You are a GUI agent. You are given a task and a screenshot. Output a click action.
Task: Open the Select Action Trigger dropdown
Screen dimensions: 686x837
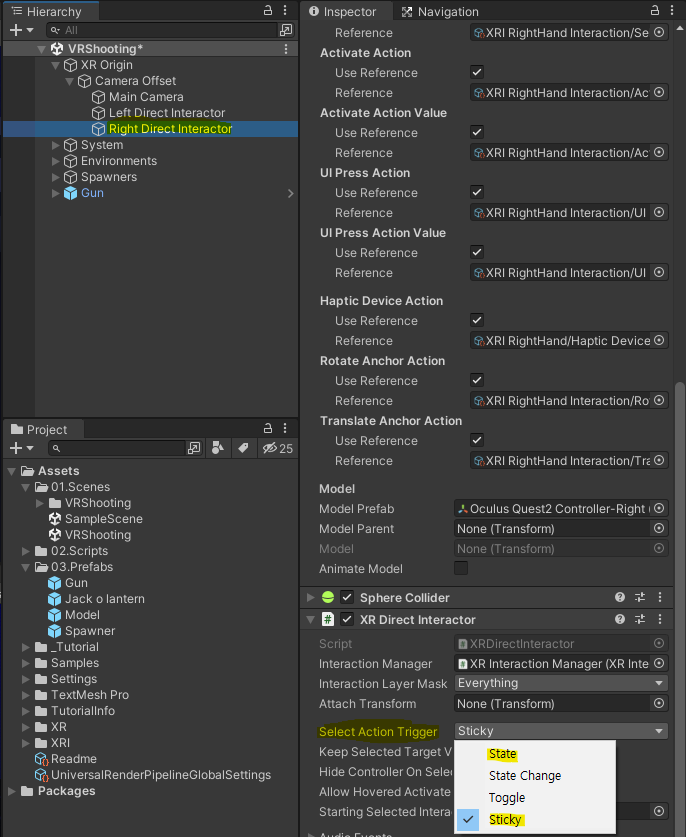click(561, 731)
